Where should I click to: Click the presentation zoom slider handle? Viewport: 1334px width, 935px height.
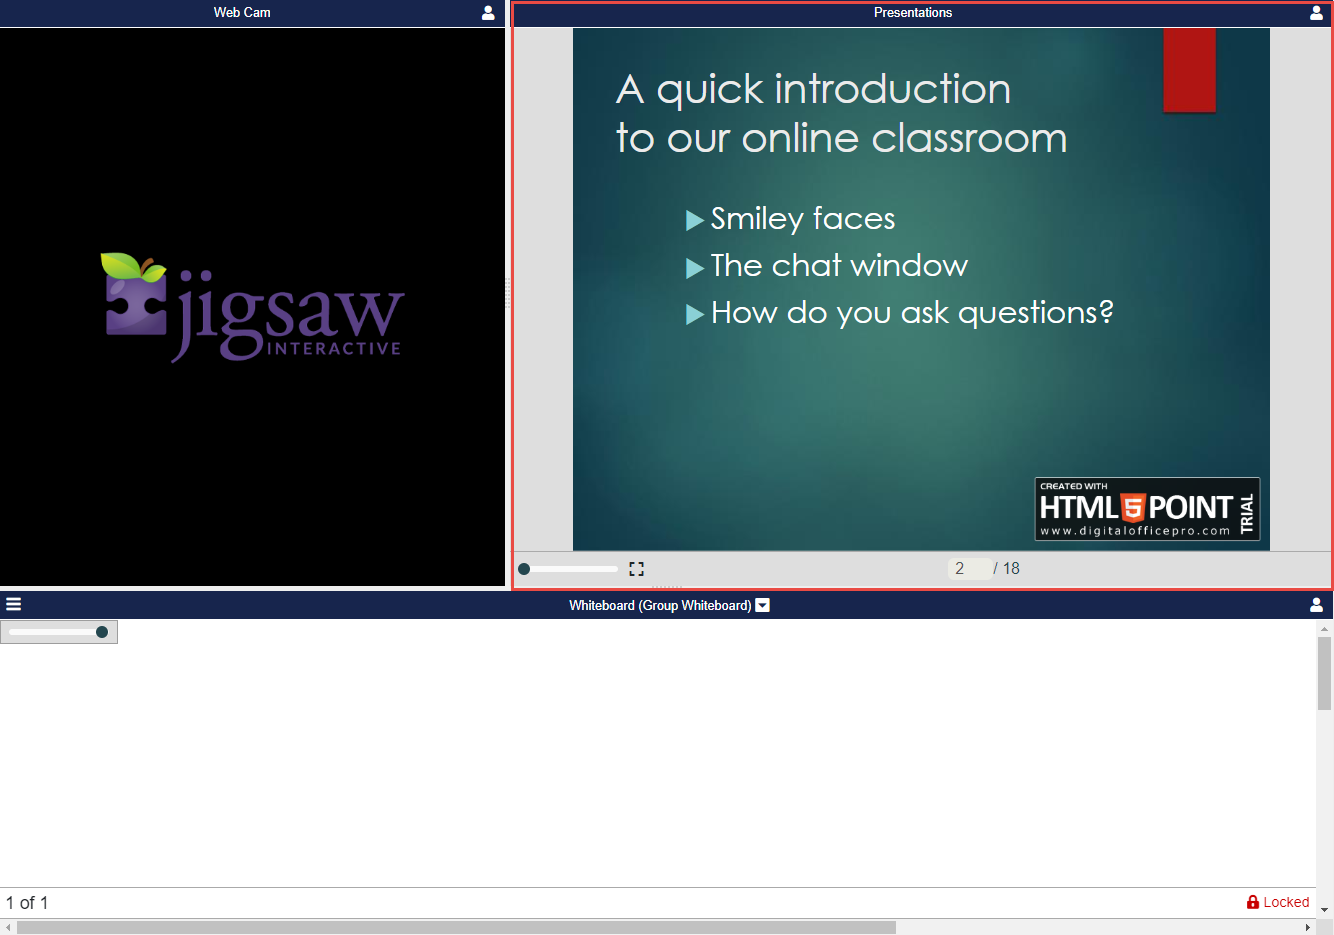click(524, 569)
